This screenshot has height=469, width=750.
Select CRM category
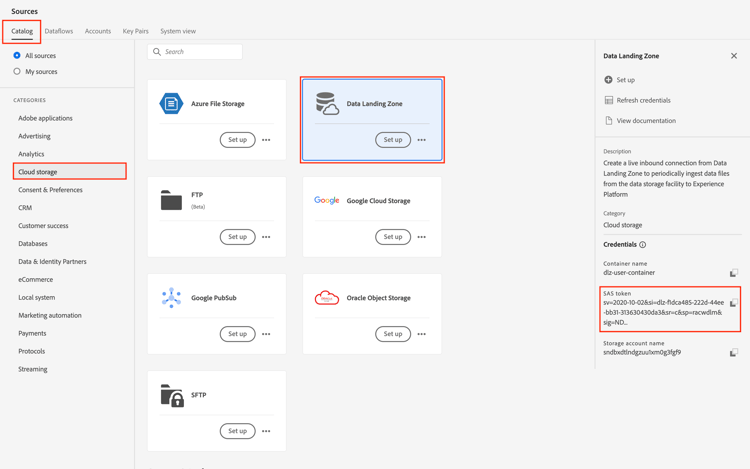pos(25,208)
